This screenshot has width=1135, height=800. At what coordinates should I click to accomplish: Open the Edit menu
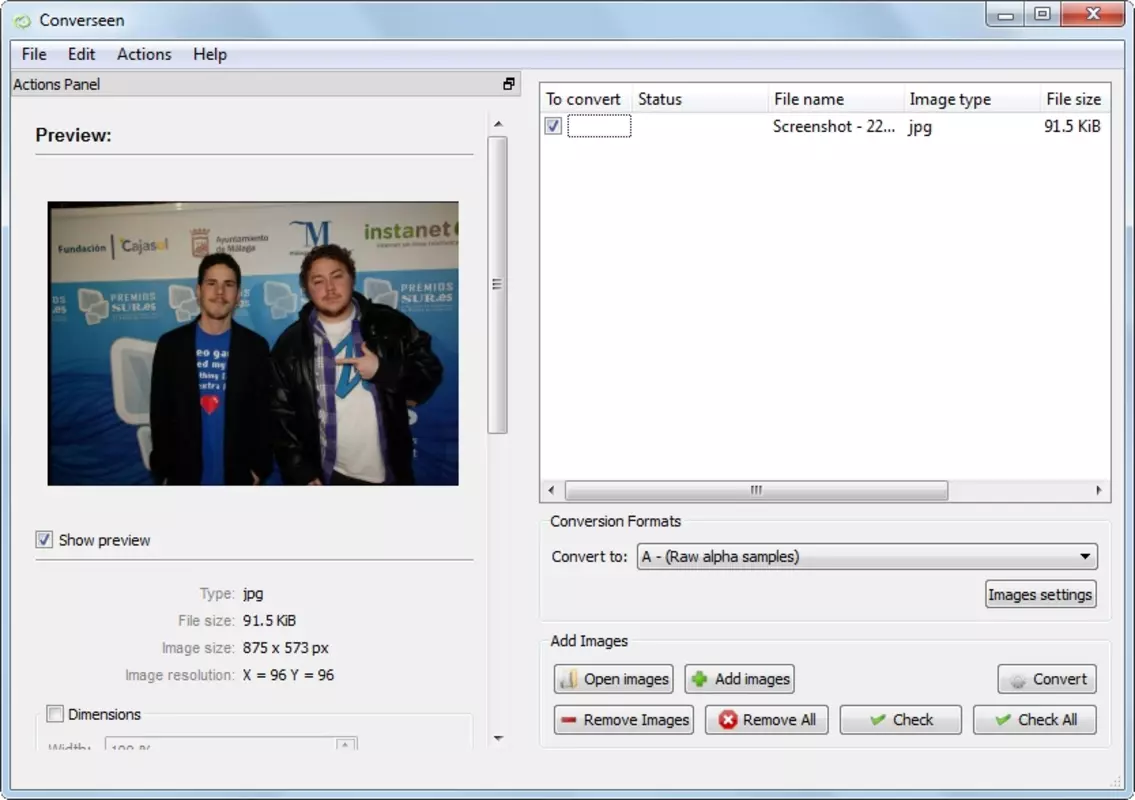(x=81, y=54)
